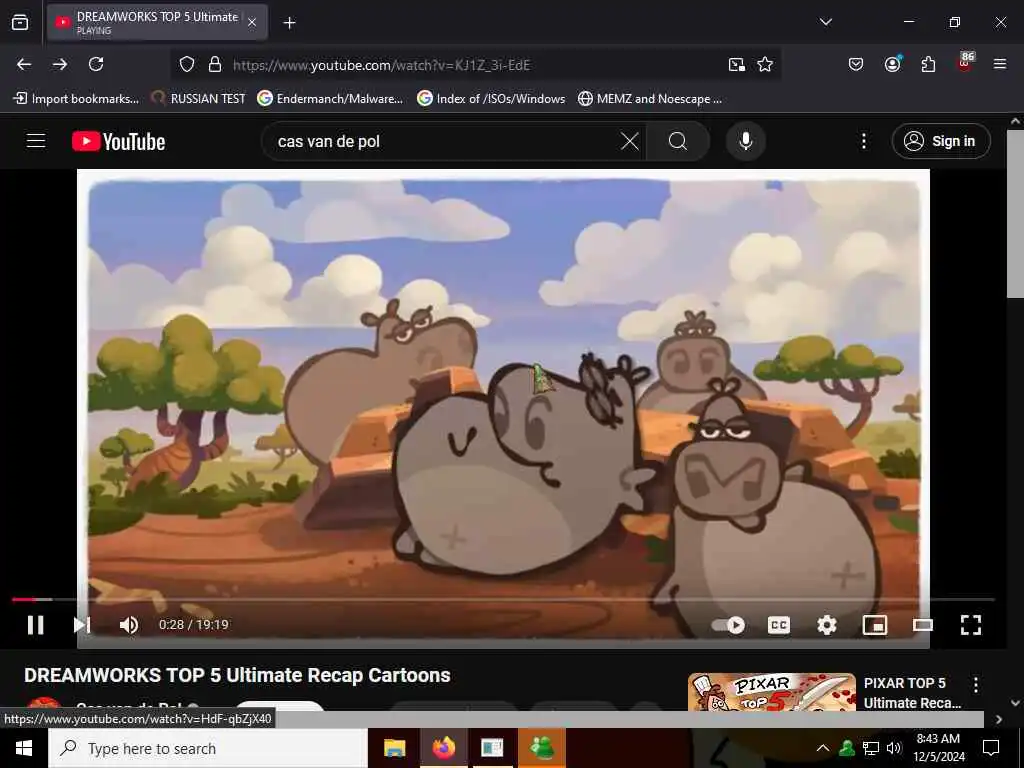This screenshot has height=768, width=1024.
Task: Open YouTube settings three-dot menu
Action: (x=863, y=141)
